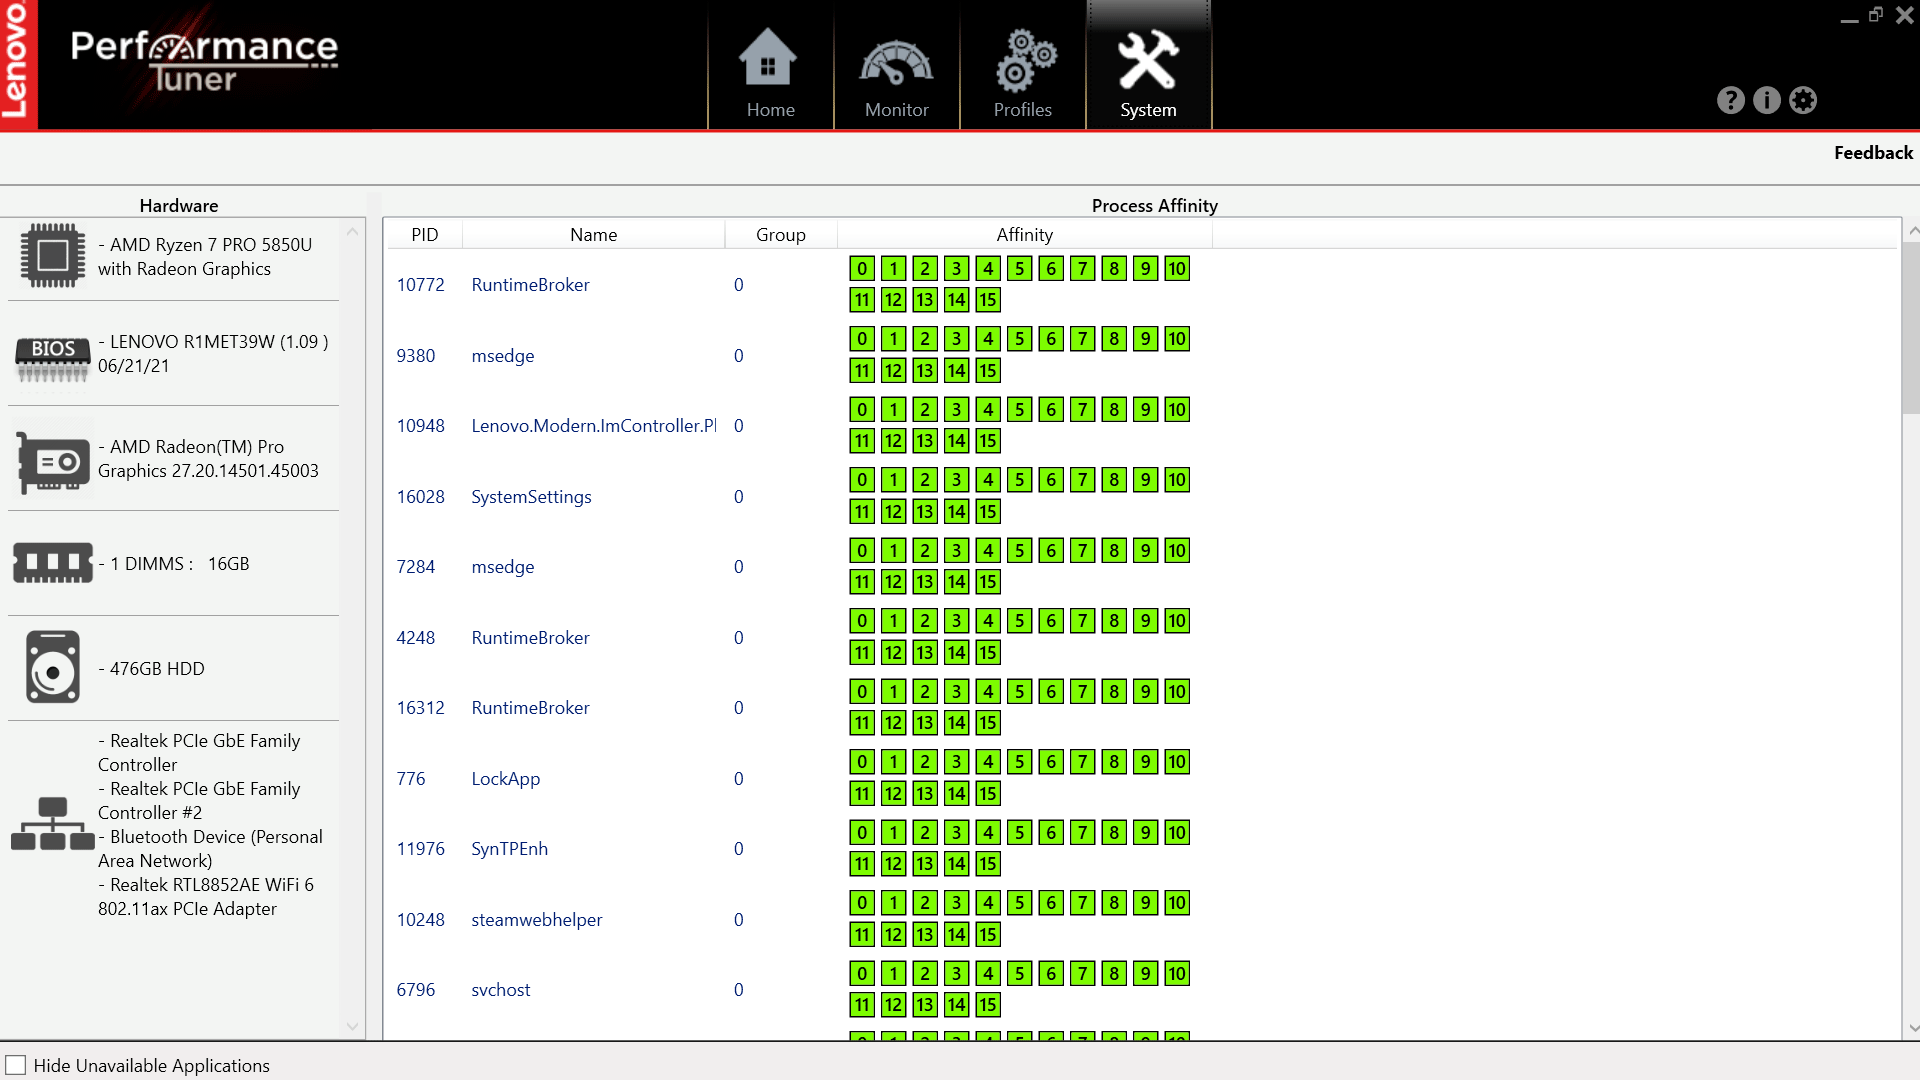Click the BIOS chip icon
This screenshot has width=1920, height=1080.
[x=53, y=358]
